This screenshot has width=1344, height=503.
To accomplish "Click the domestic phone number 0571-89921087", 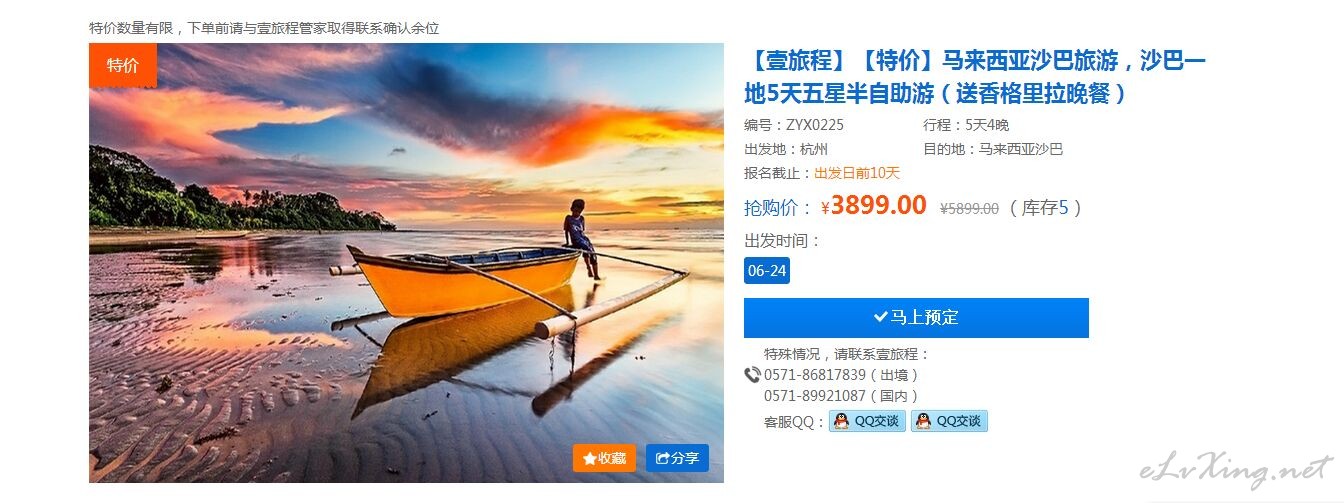I will point(815,396).
